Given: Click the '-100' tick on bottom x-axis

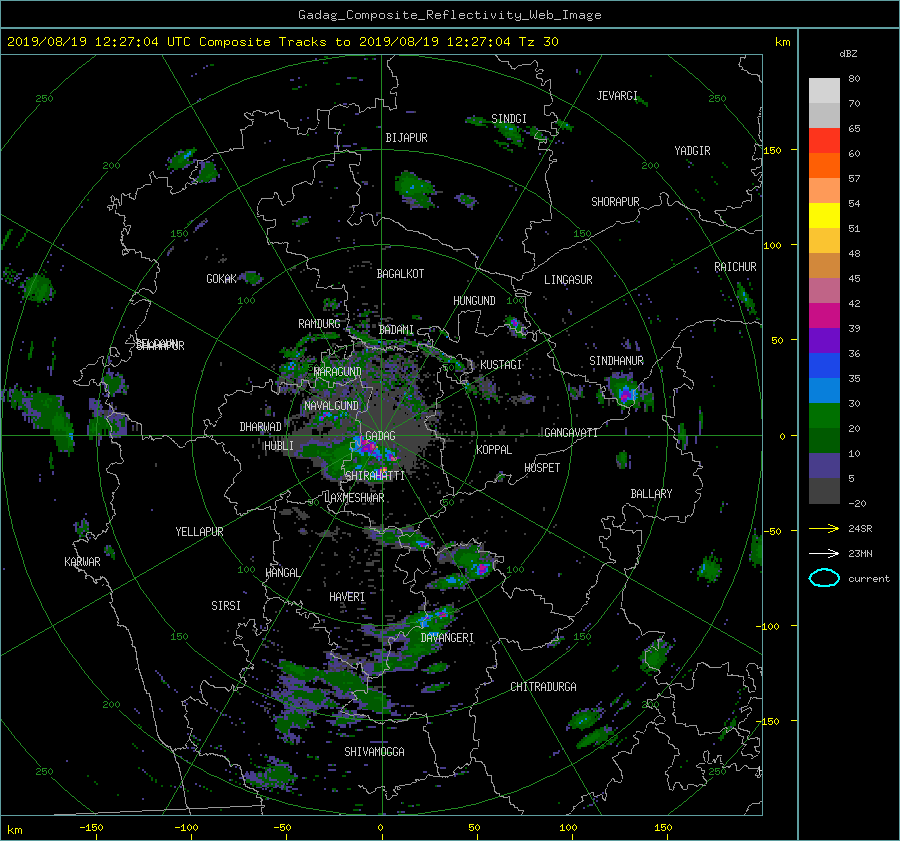Looking at the screenshot, I should pos(186,828).
